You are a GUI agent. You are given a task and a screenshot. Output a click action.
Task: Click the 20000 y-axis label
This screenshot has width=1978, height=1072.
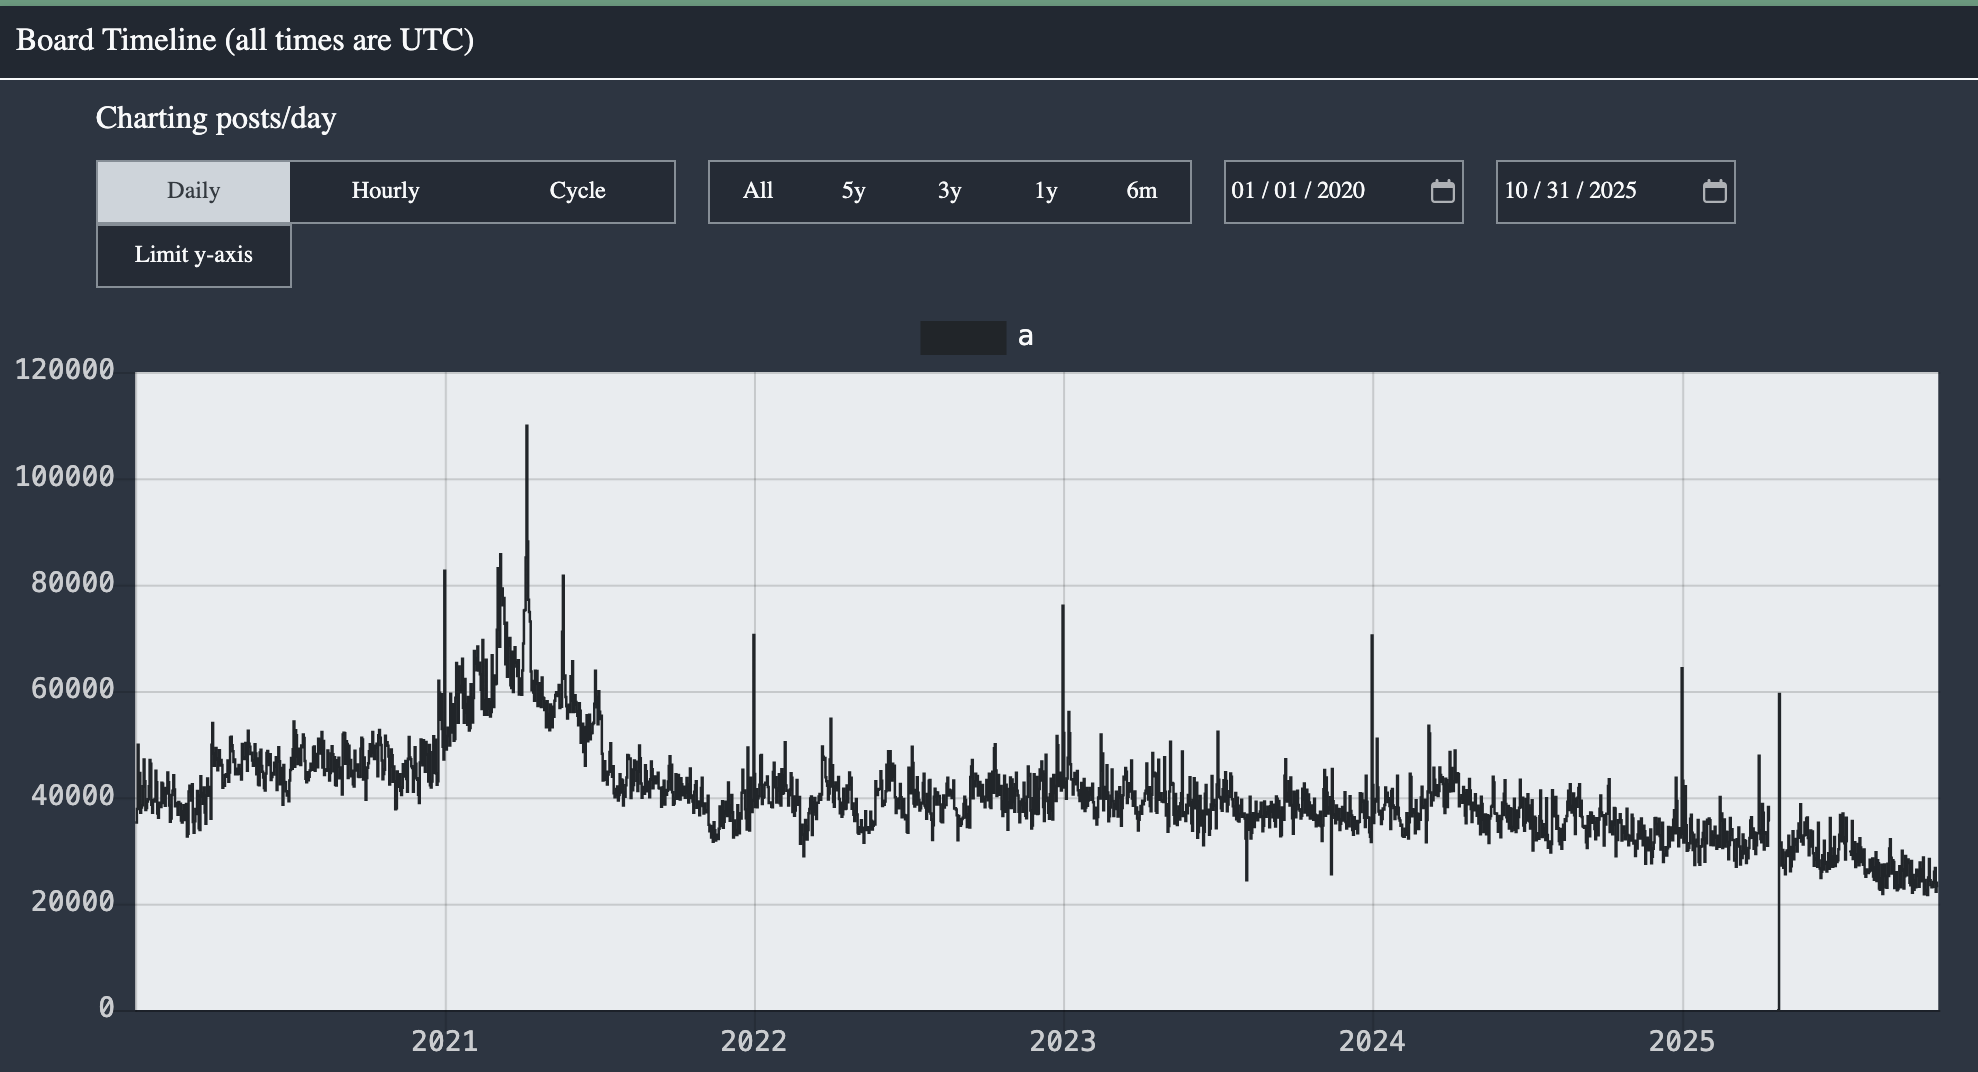click(x=73, y=902)
